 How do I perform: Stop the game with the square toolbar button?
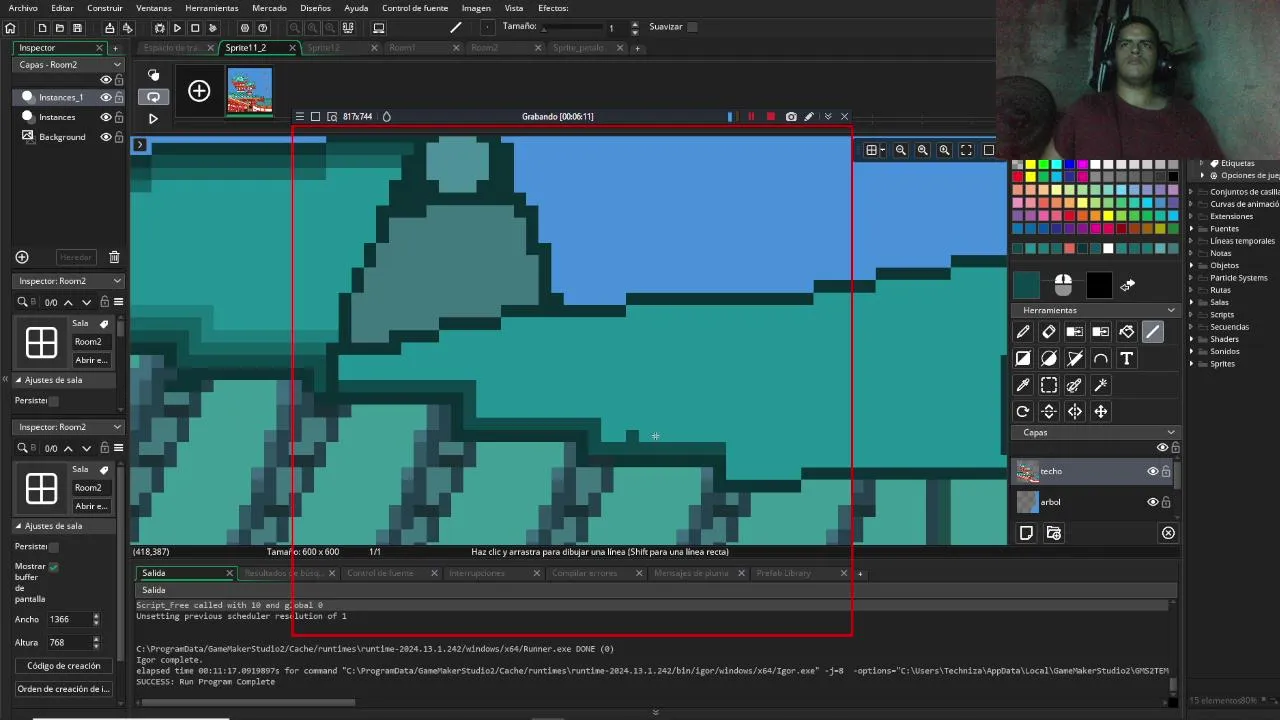[195, 28]
